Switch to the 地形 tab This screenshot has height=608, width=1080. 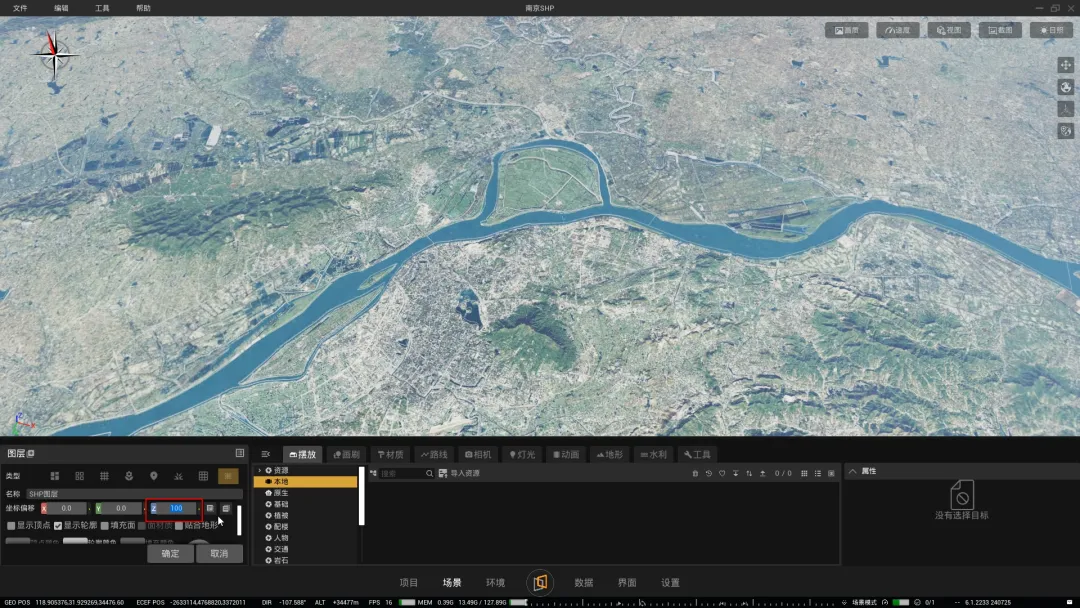pyautogui.click(x=610, y=454)
